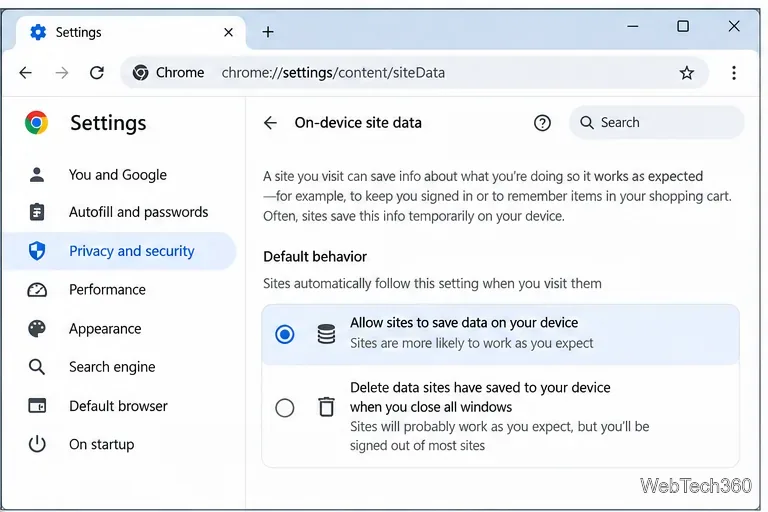Image resolution: width=768 pixels, height=512 pixels.
Task: Click the 'Settings' sidebar heading
Action: pos(108,123)
